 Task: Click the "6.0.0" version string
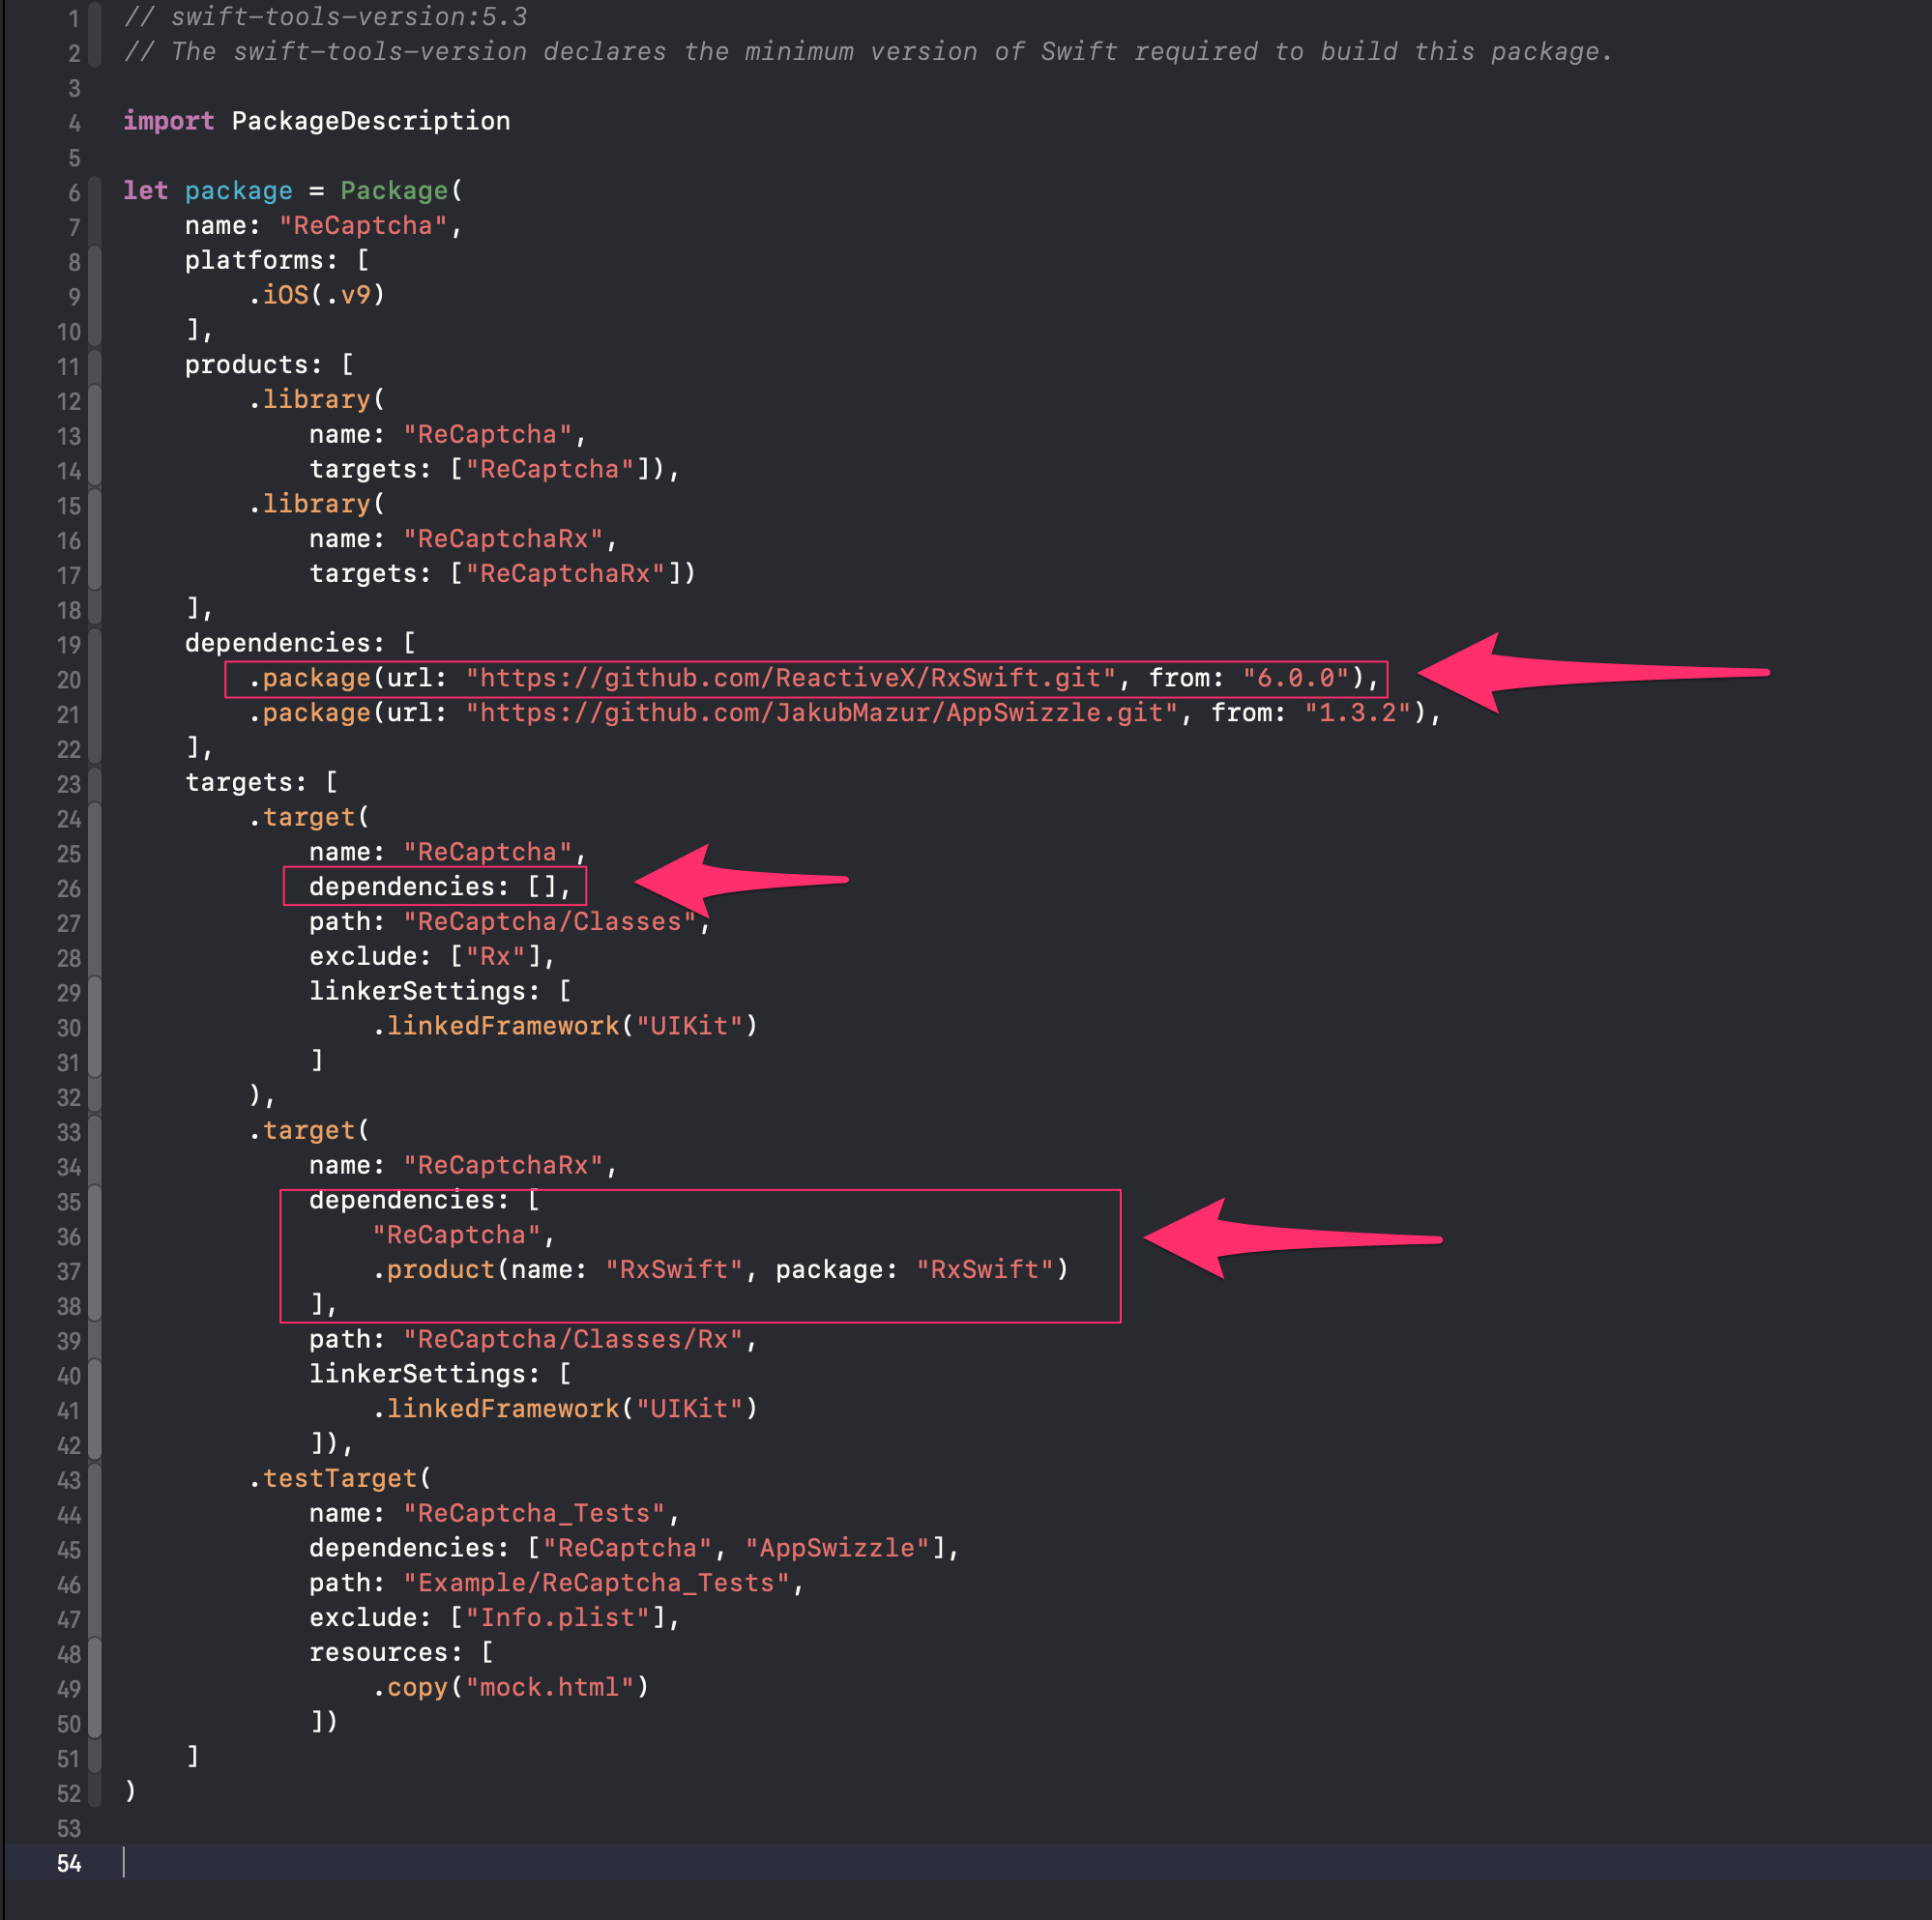tap(1295, 678)
